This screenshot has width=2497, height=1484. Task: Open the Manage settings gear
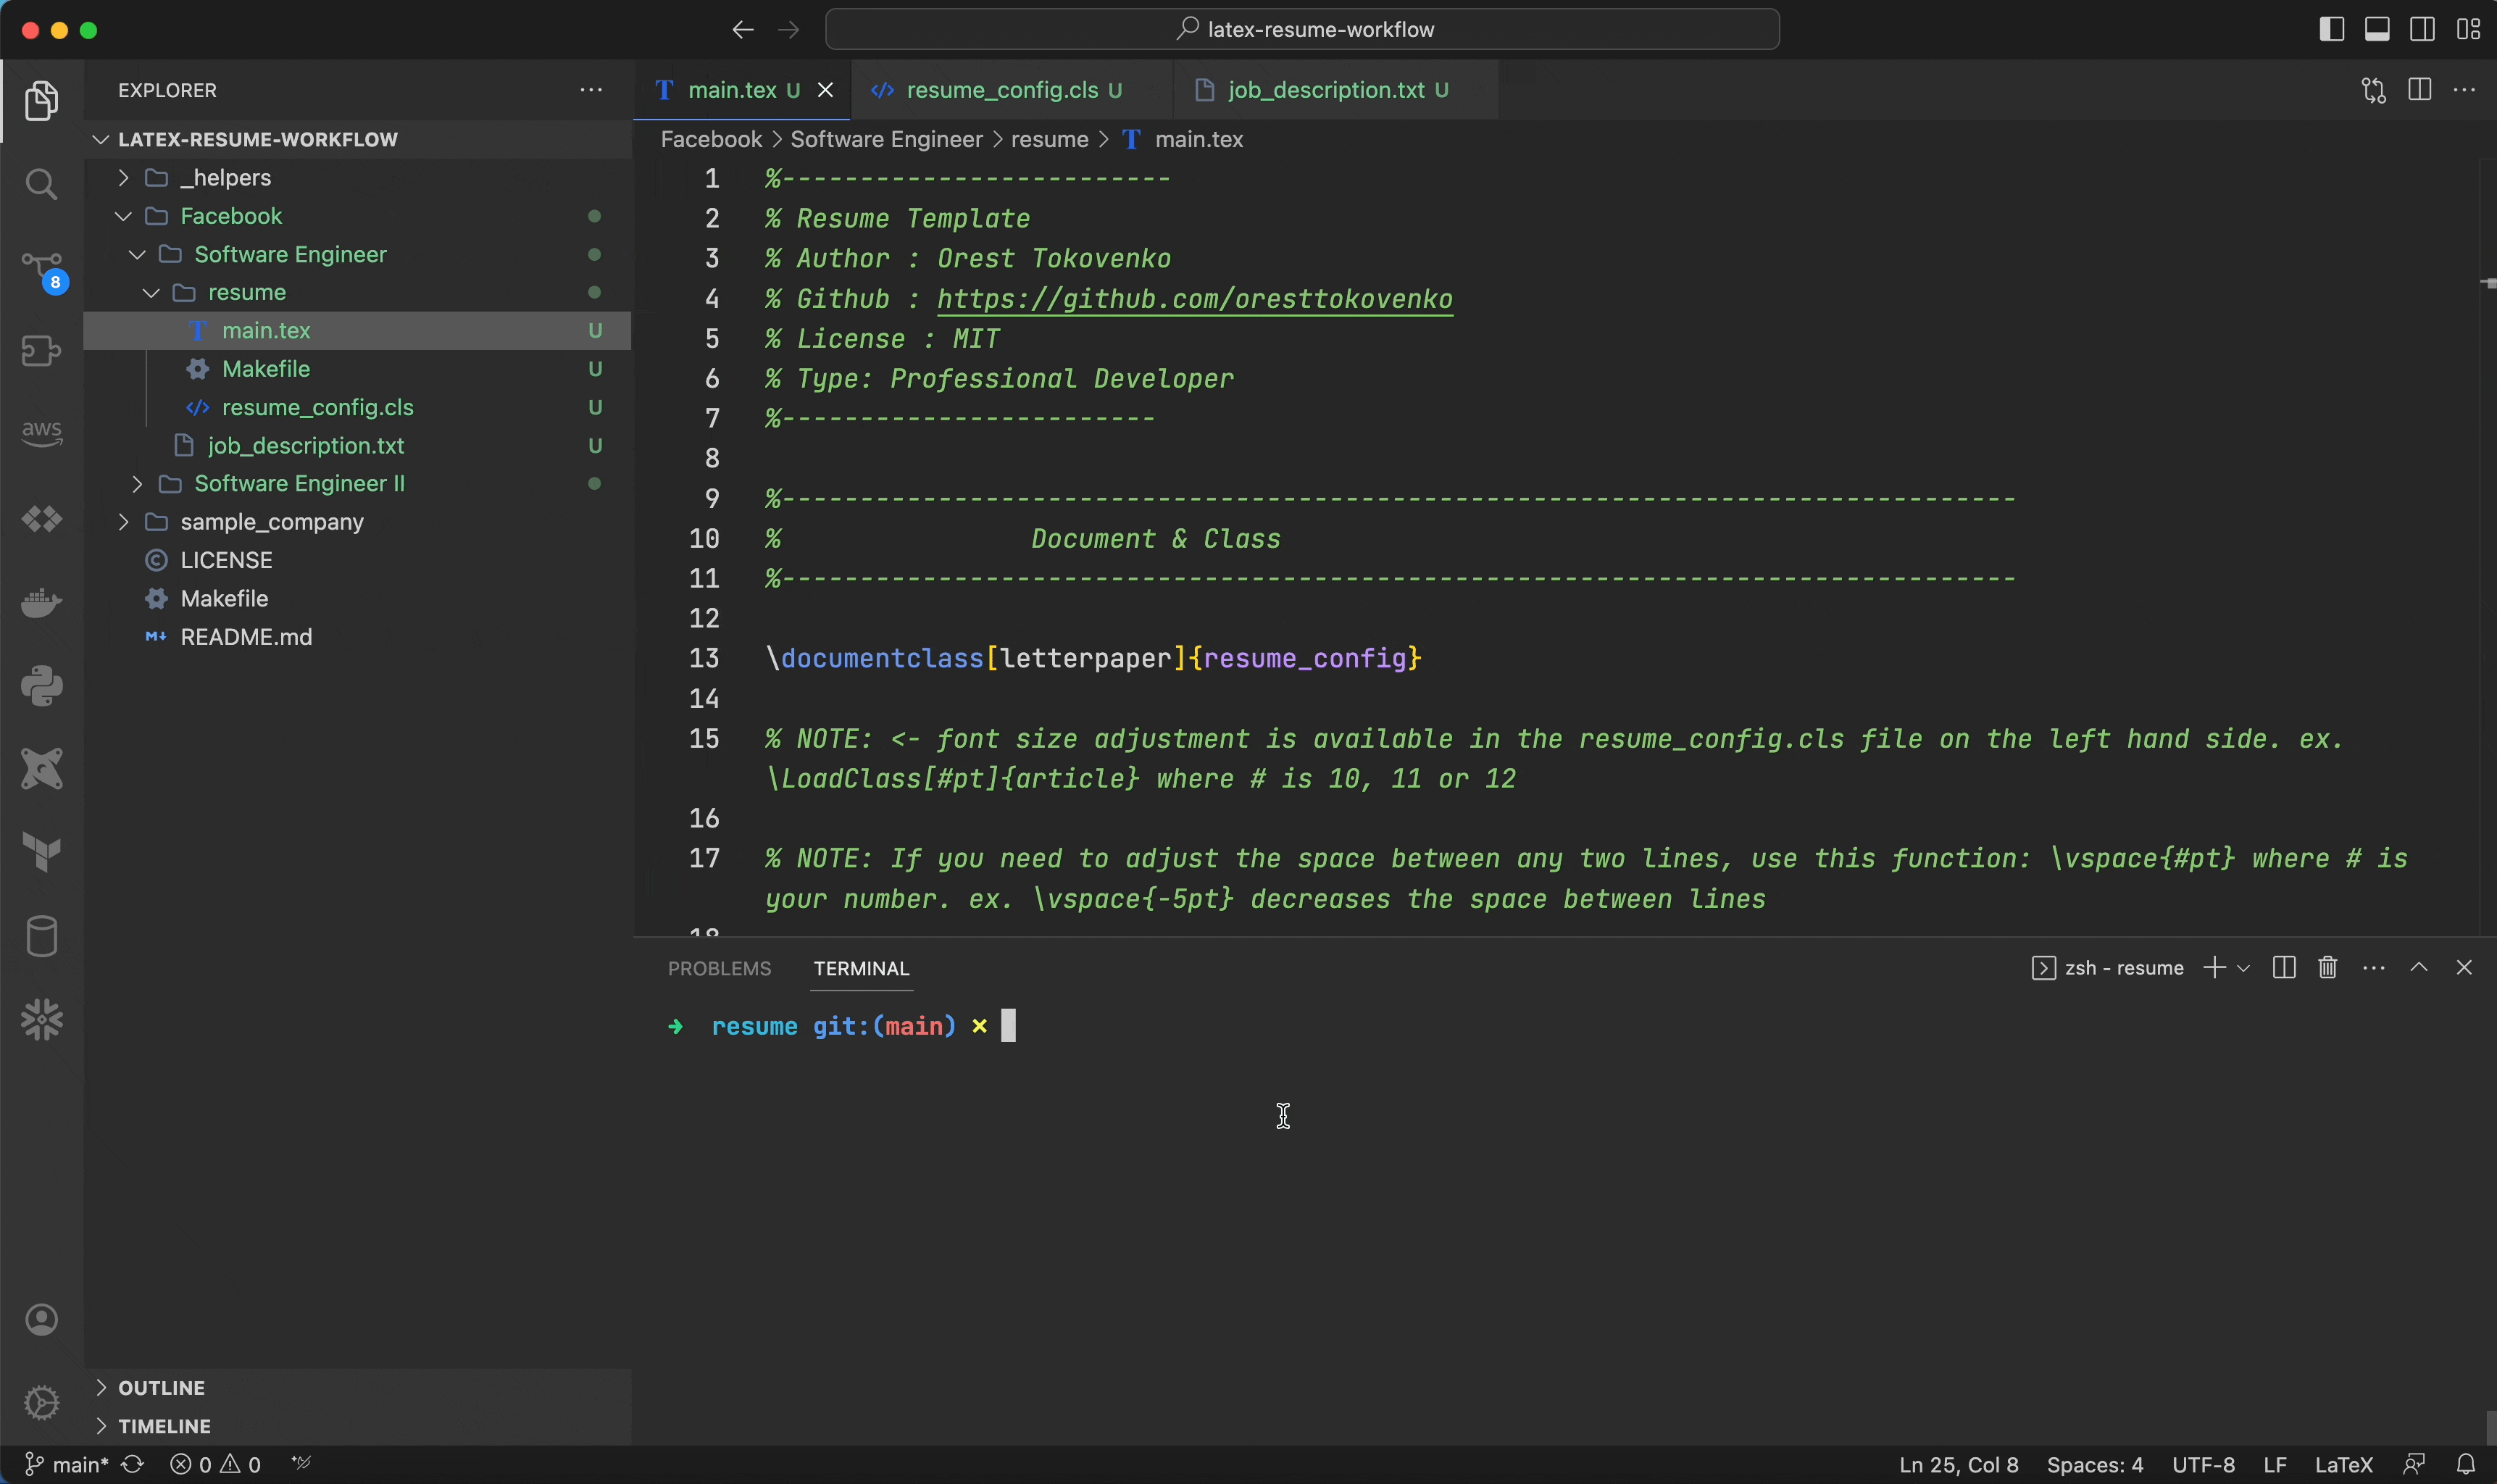click(41, 1402)
